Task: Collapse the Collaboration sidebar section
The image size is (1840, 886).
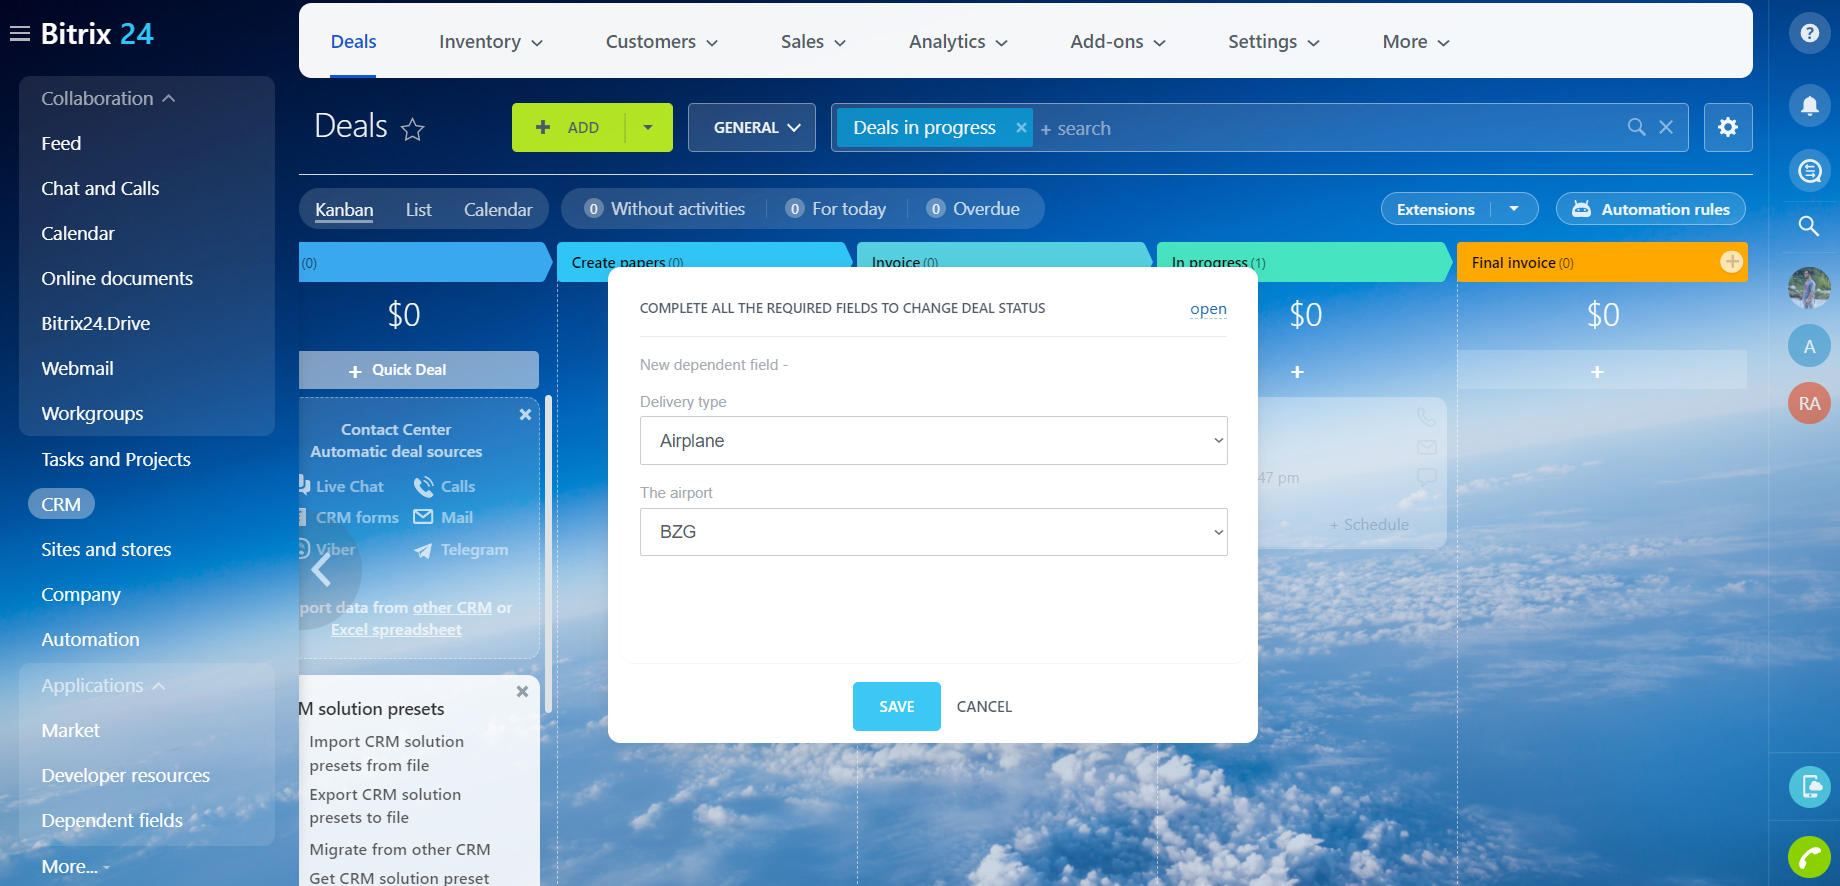Action: point(108,99)
